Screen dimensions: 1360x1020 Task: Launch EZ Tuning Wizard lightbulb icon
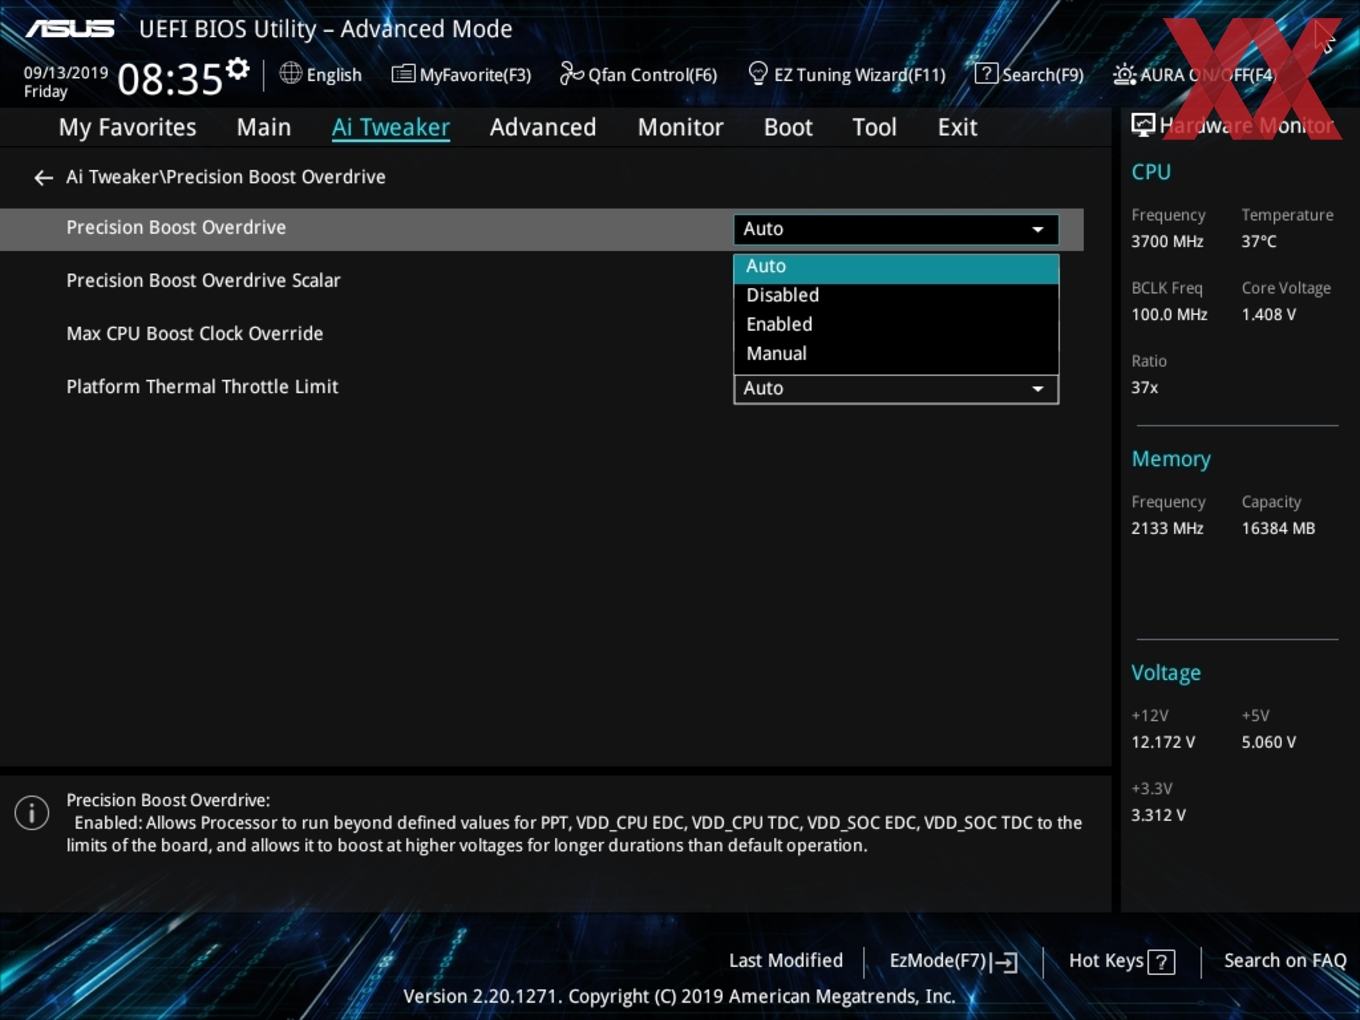coord(758,73)
